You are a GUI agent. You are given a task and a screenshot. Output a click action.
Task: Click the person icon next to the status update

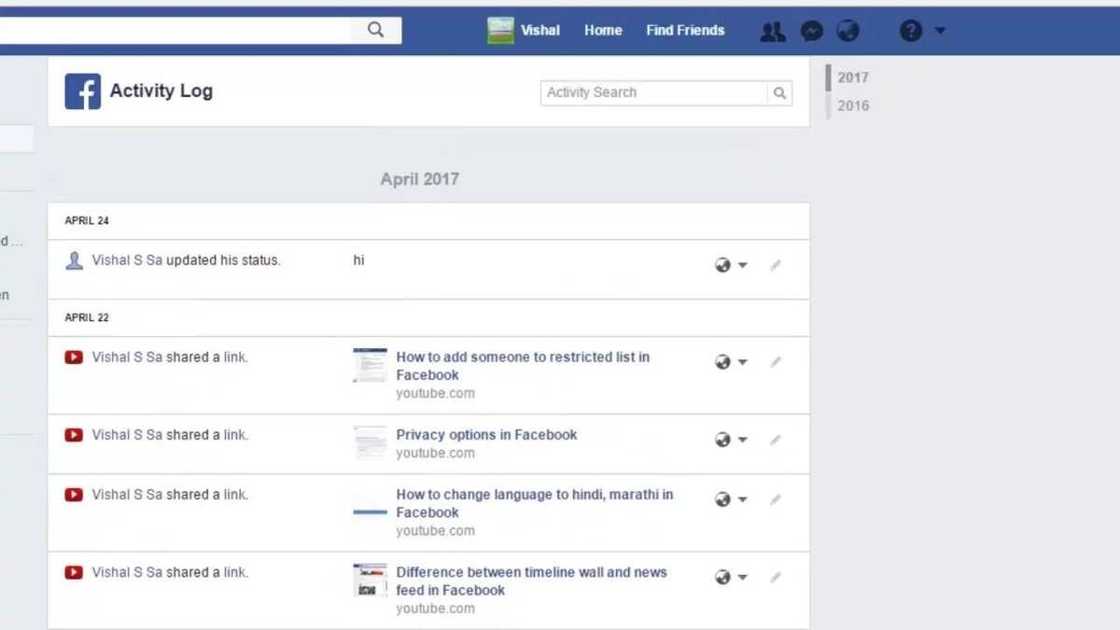point(74,259)
